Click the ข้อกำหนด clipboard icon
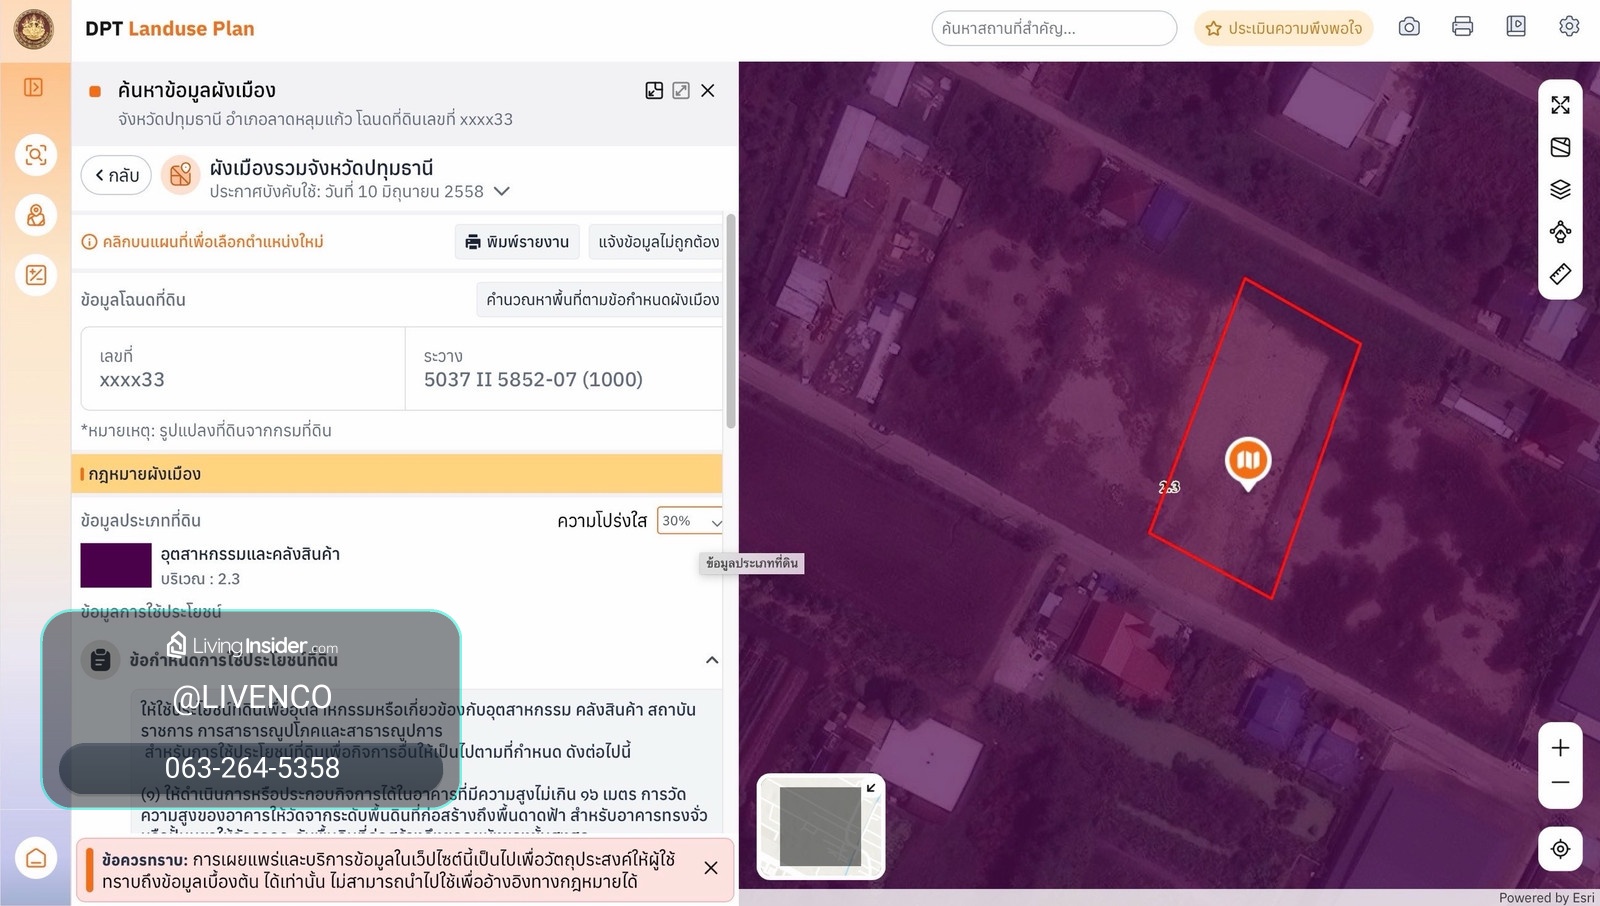The image size is (1600, 906). coord(100,660)
